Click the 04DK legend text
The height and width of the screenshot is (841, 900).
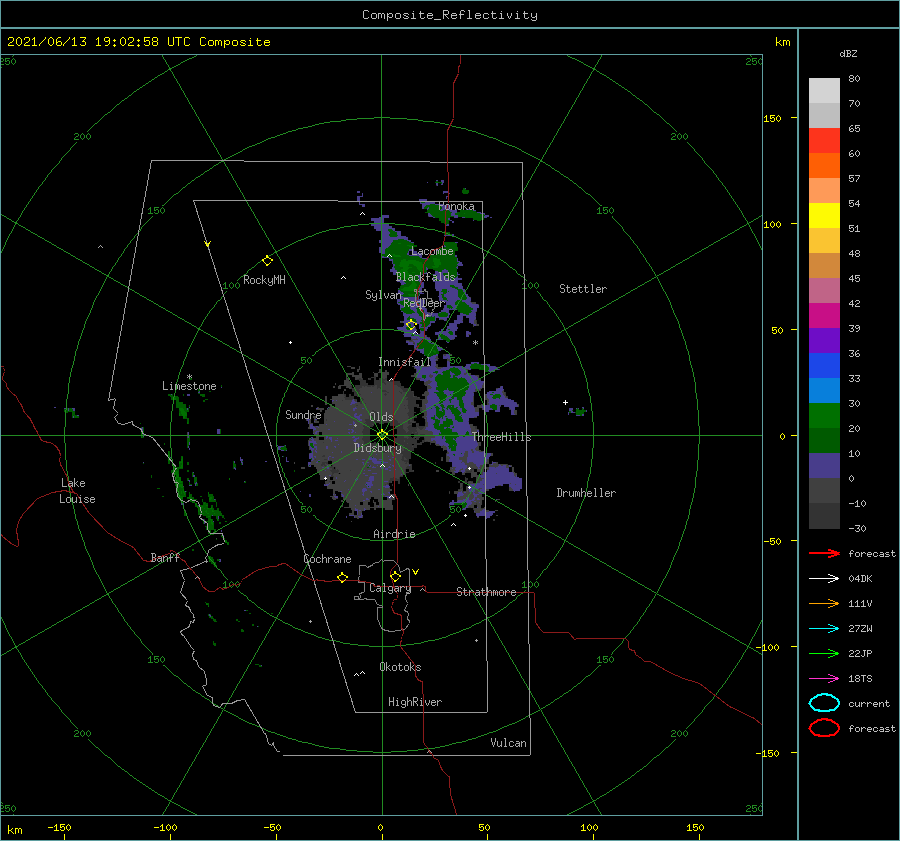pos(860,578)
